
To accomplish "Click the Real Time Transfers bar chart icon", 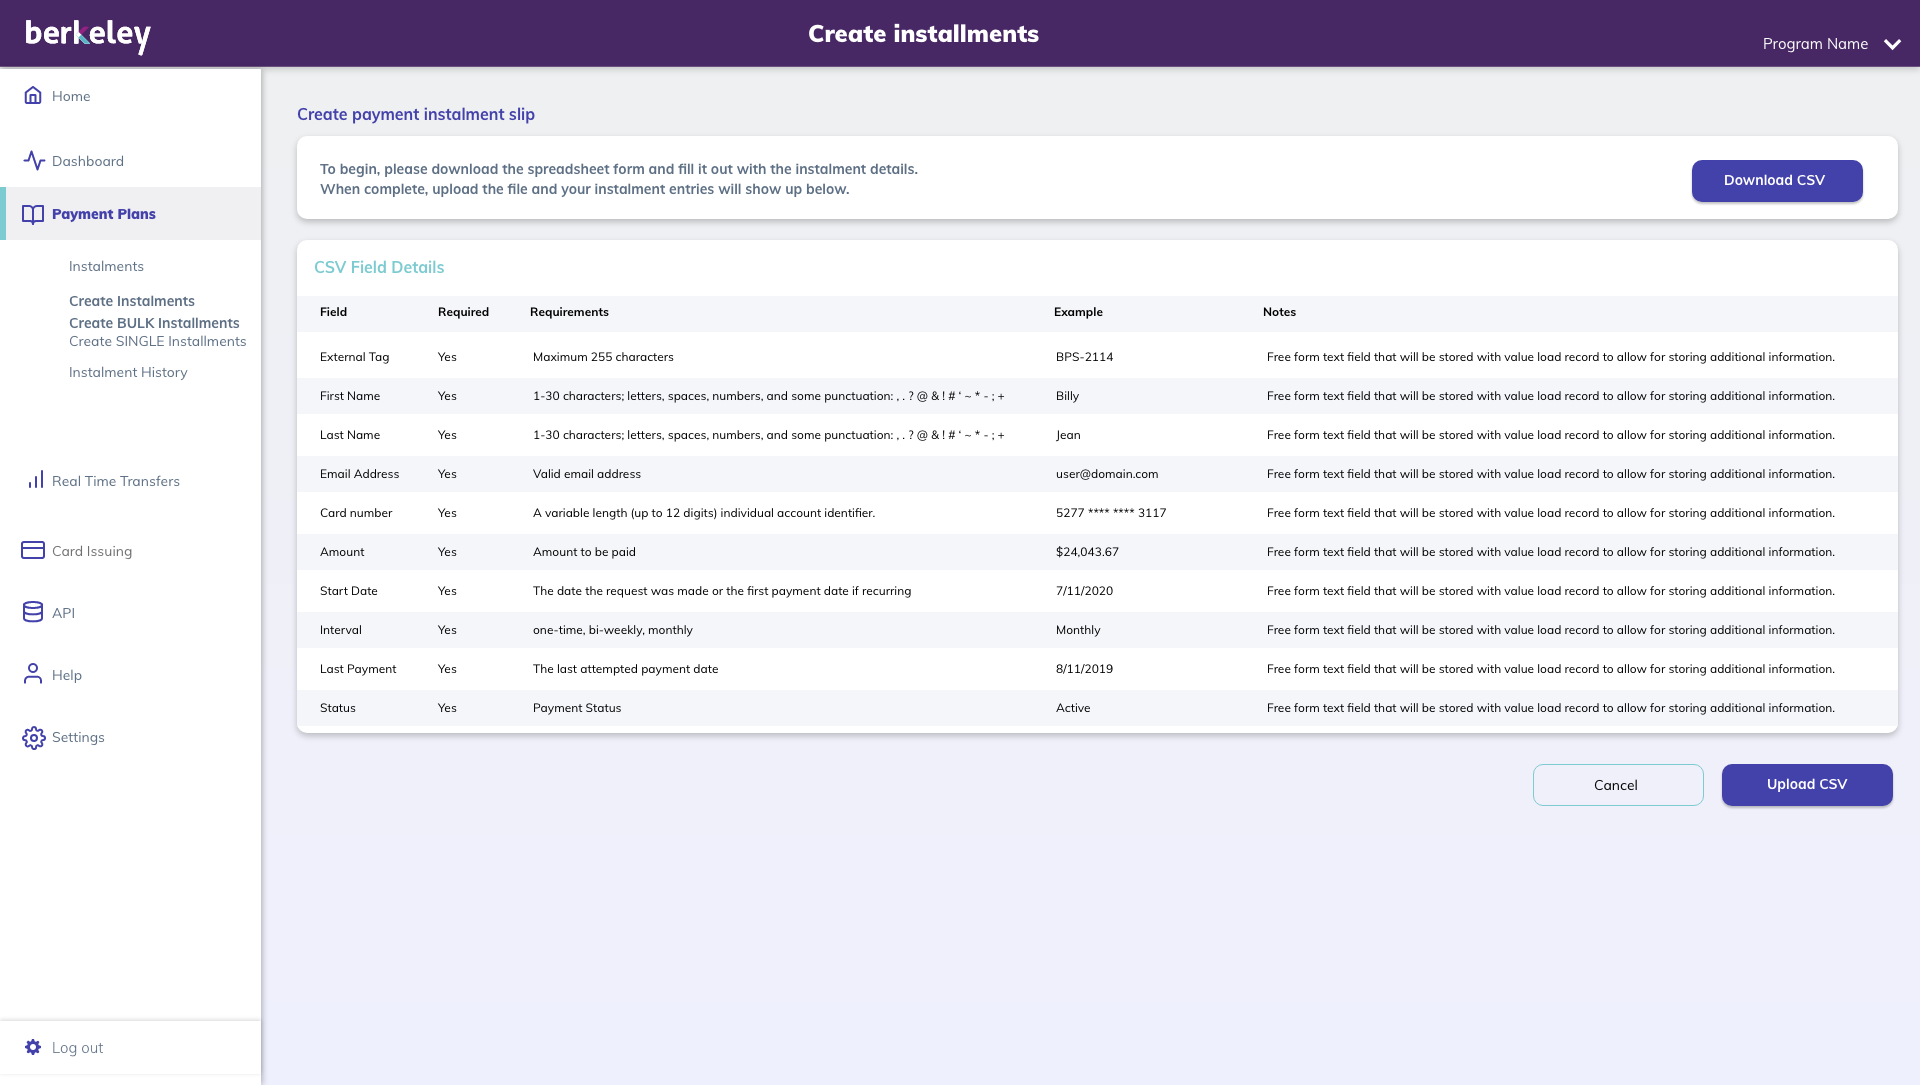I will coord(35,481).
